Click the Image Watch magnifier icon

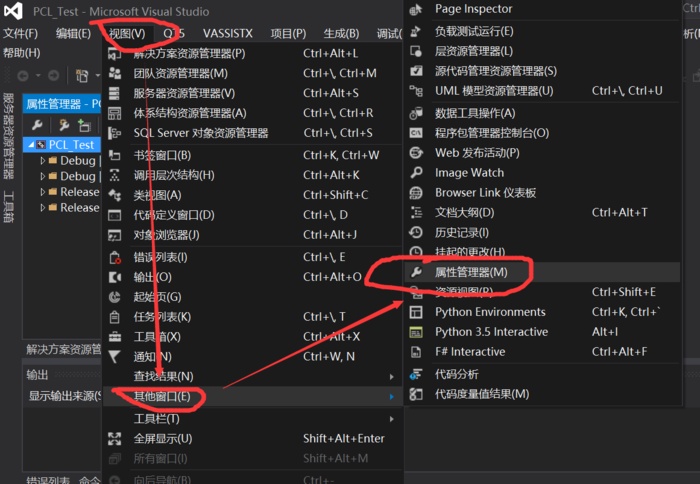click(x=416, y=173)
